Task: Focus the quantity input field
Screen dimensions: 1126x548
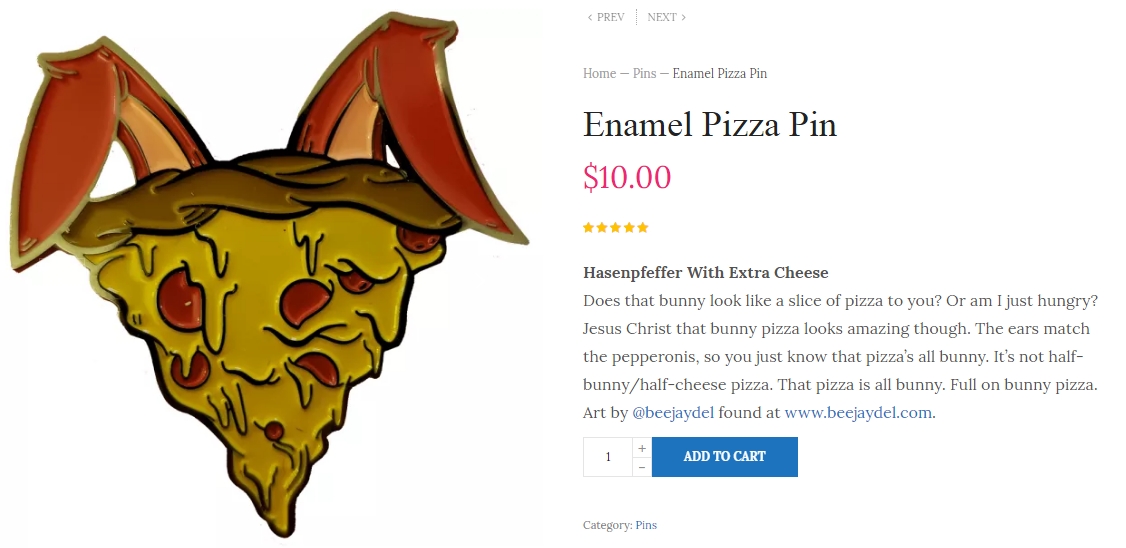Action: click(x=608, y=457)
